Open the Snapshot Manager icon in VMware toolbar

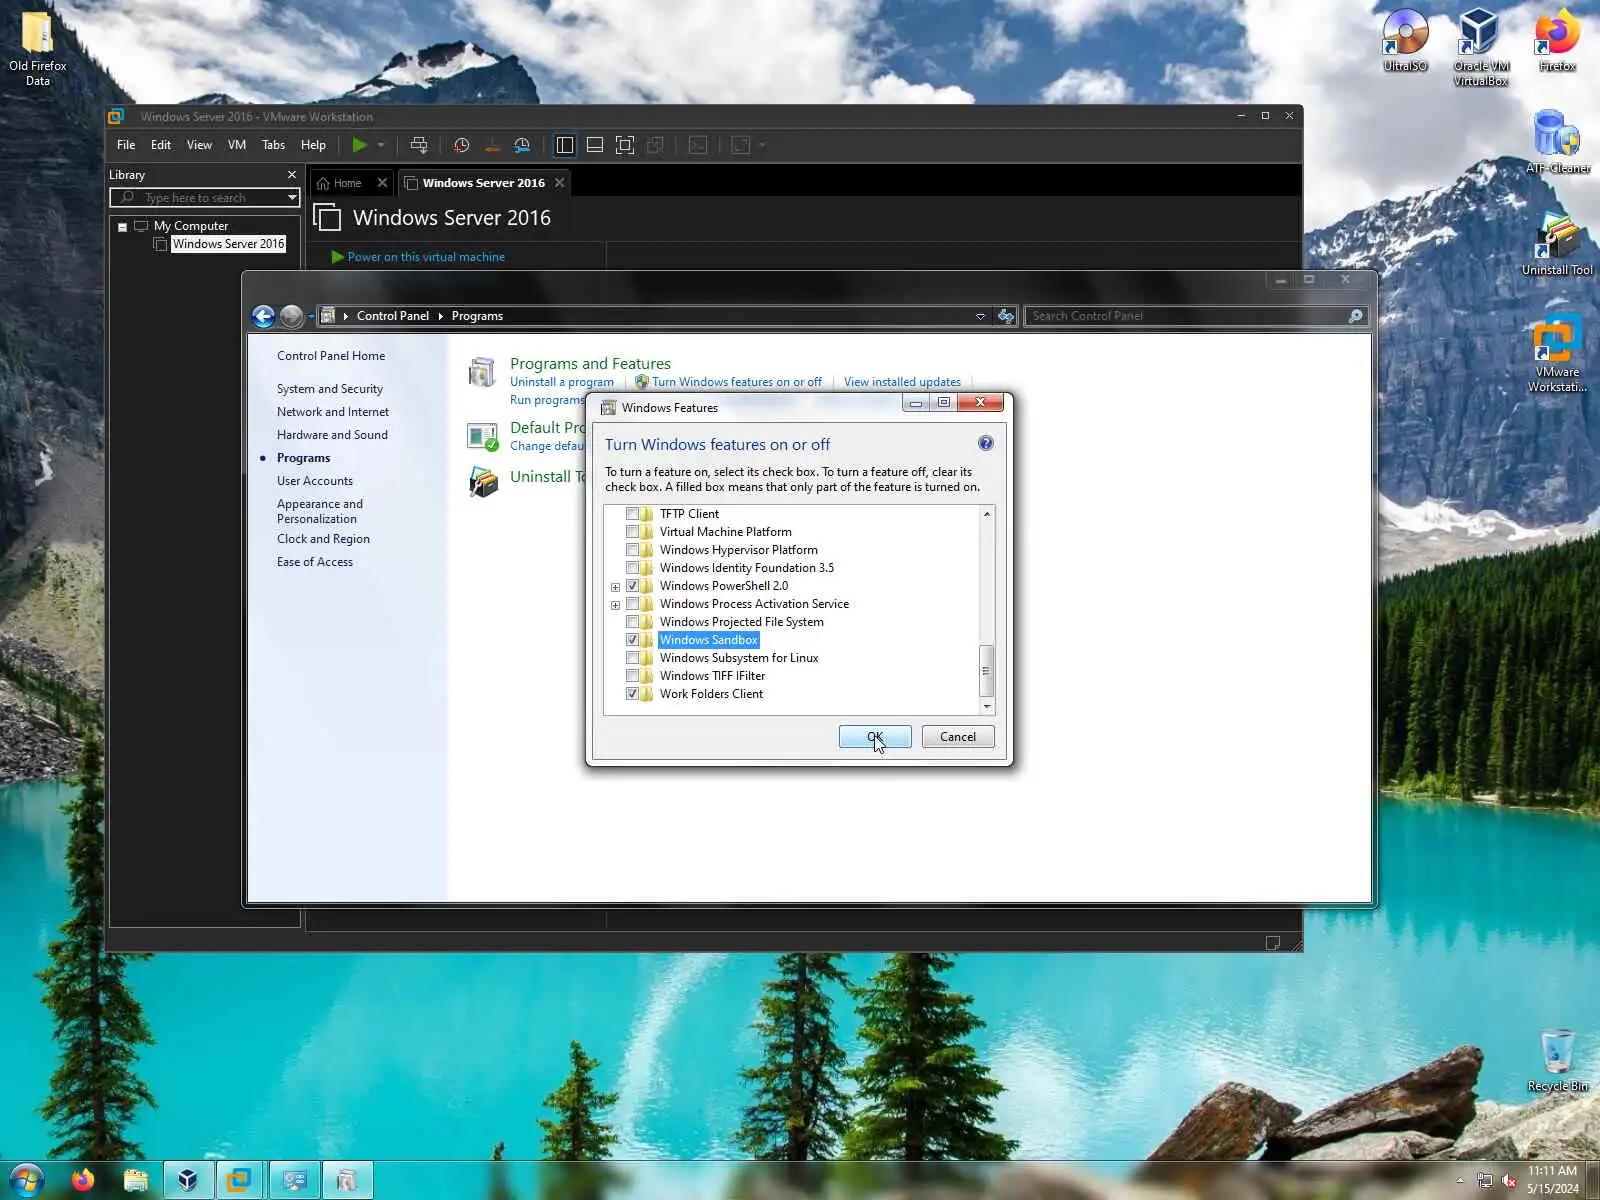(x=522, y=145)
